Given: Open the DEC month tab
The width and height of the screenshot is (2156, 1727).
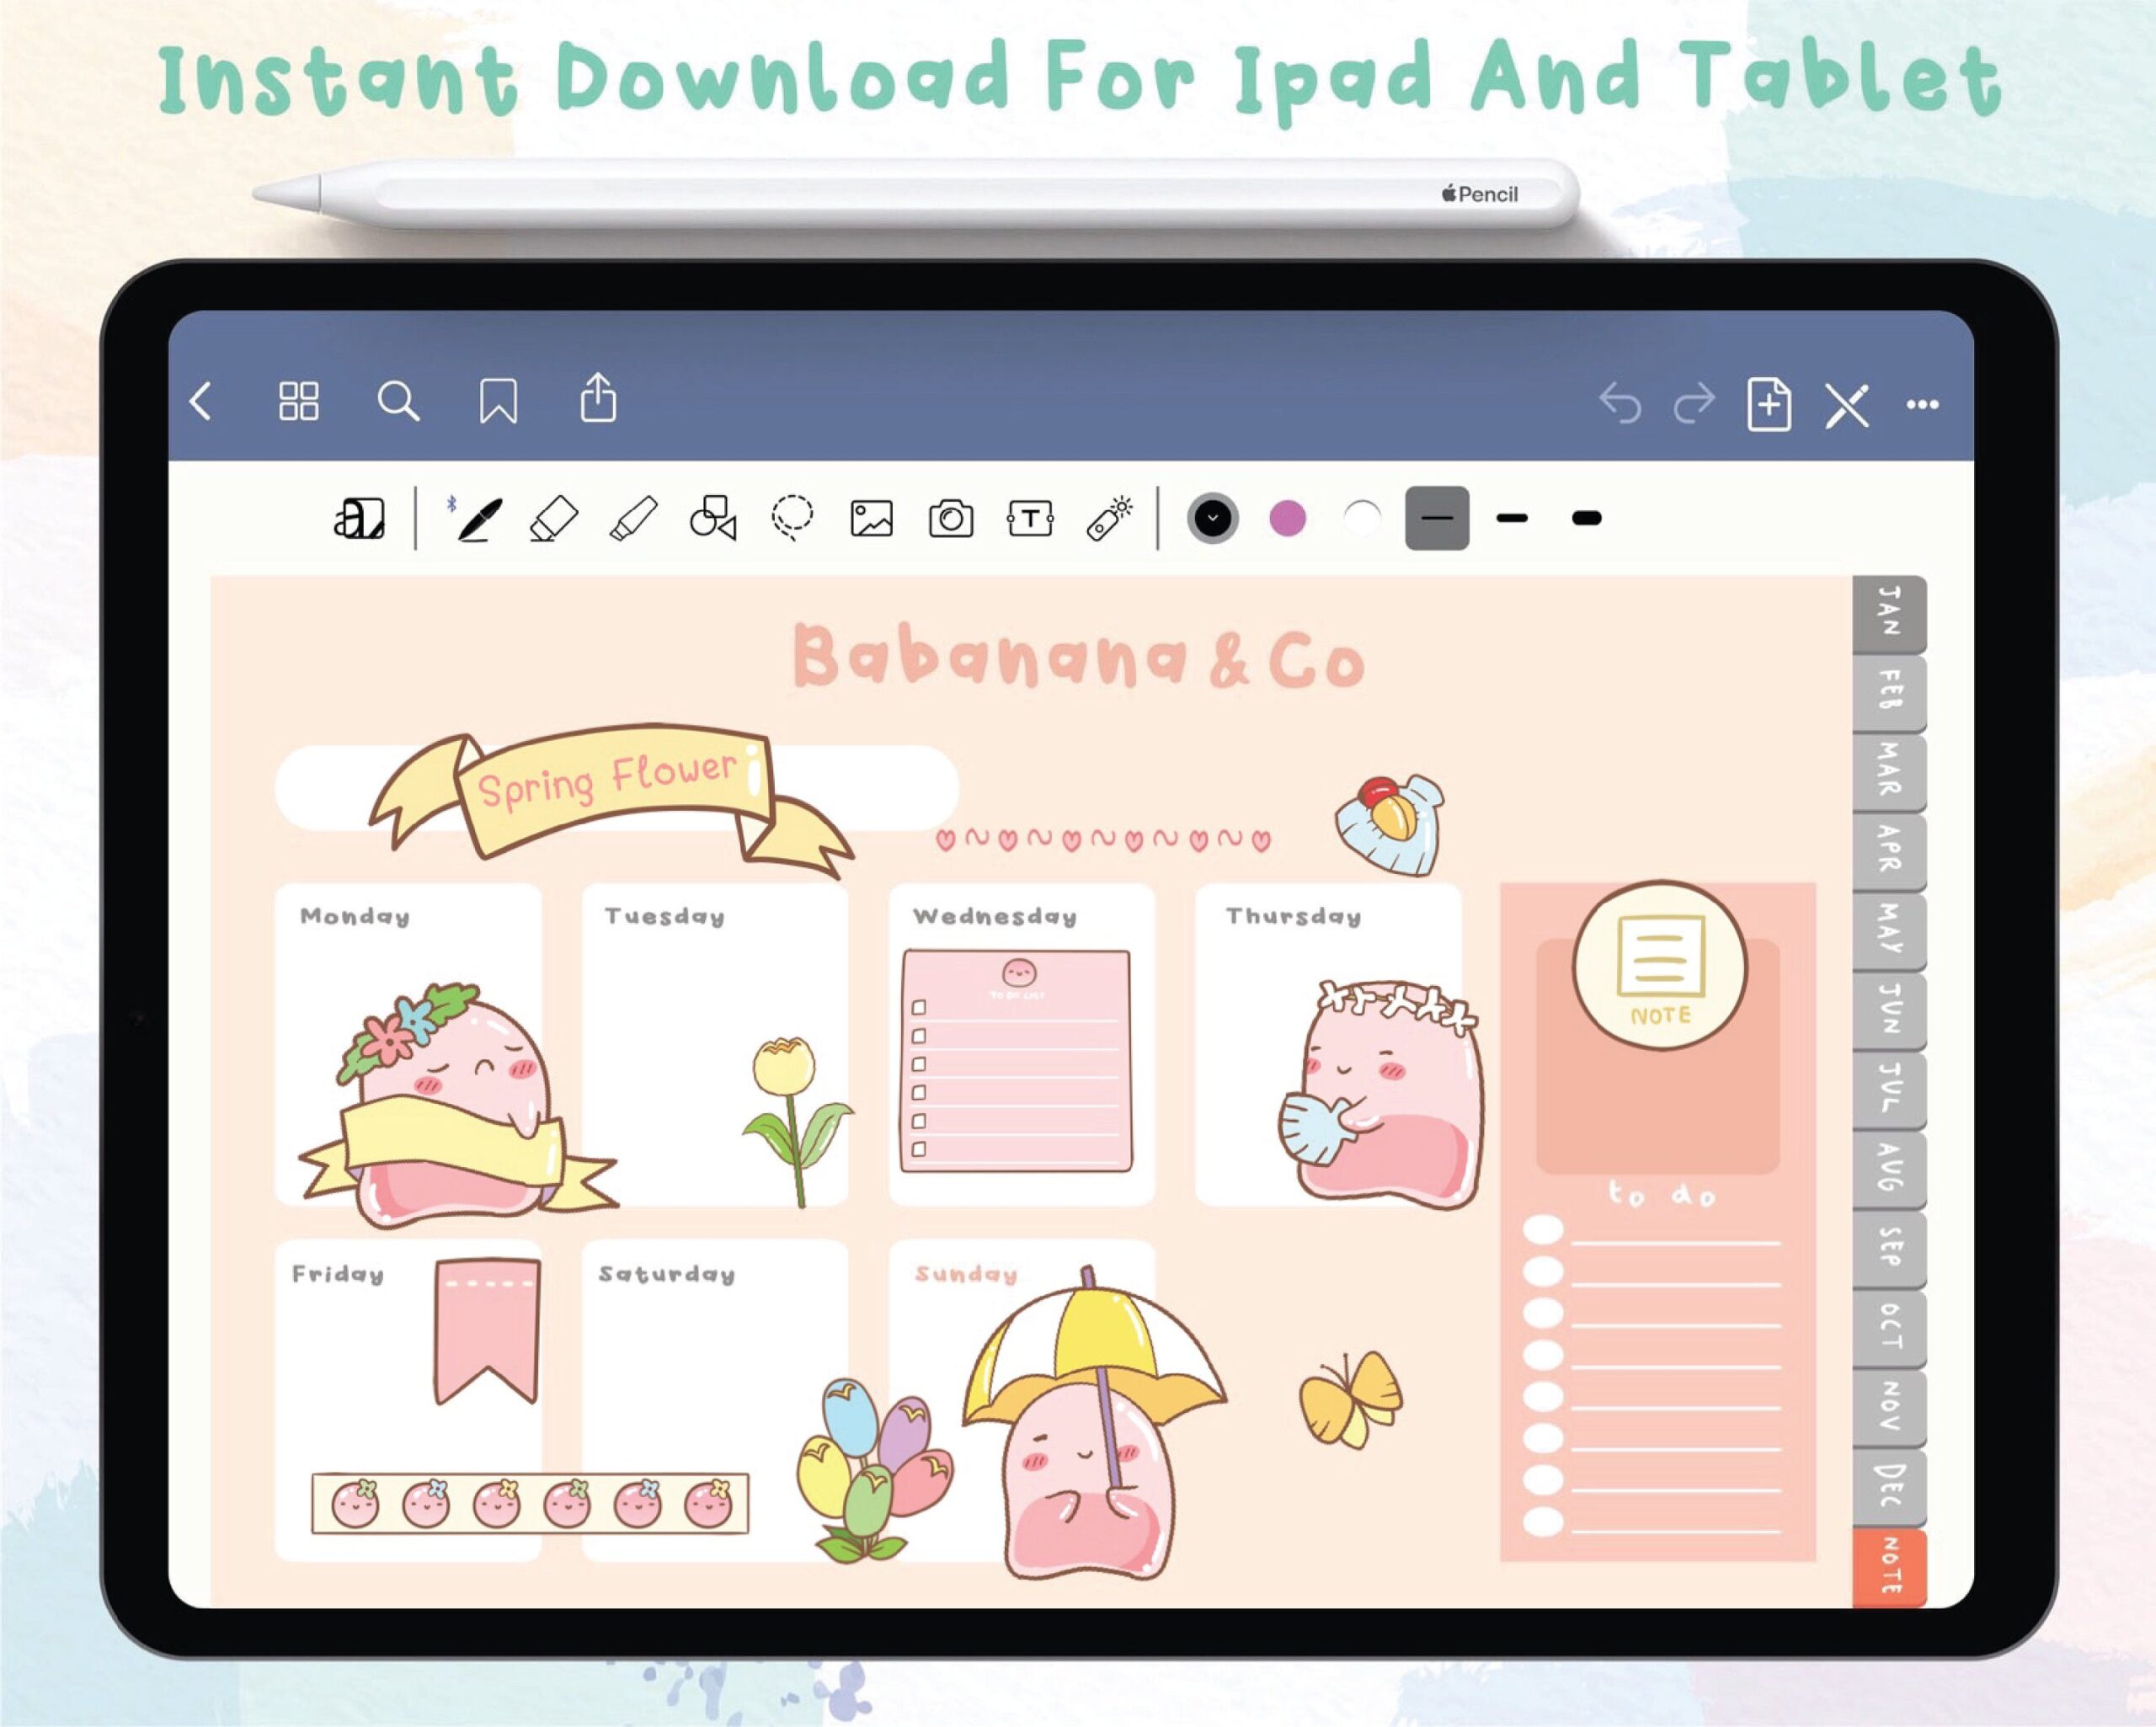Looking at the screenshot, I should tap(1889, 1488).
